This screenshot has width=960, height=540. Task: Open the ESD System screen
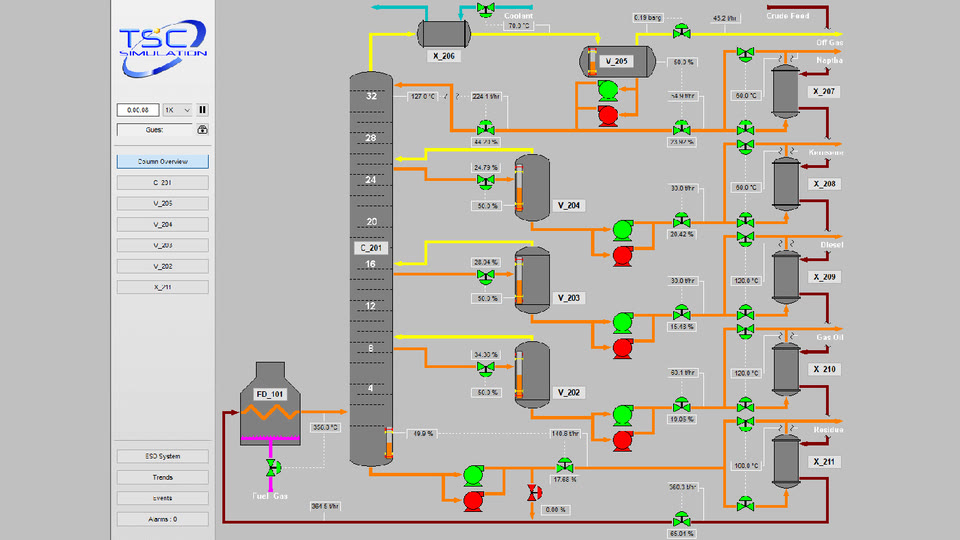[x=163, y=456]
